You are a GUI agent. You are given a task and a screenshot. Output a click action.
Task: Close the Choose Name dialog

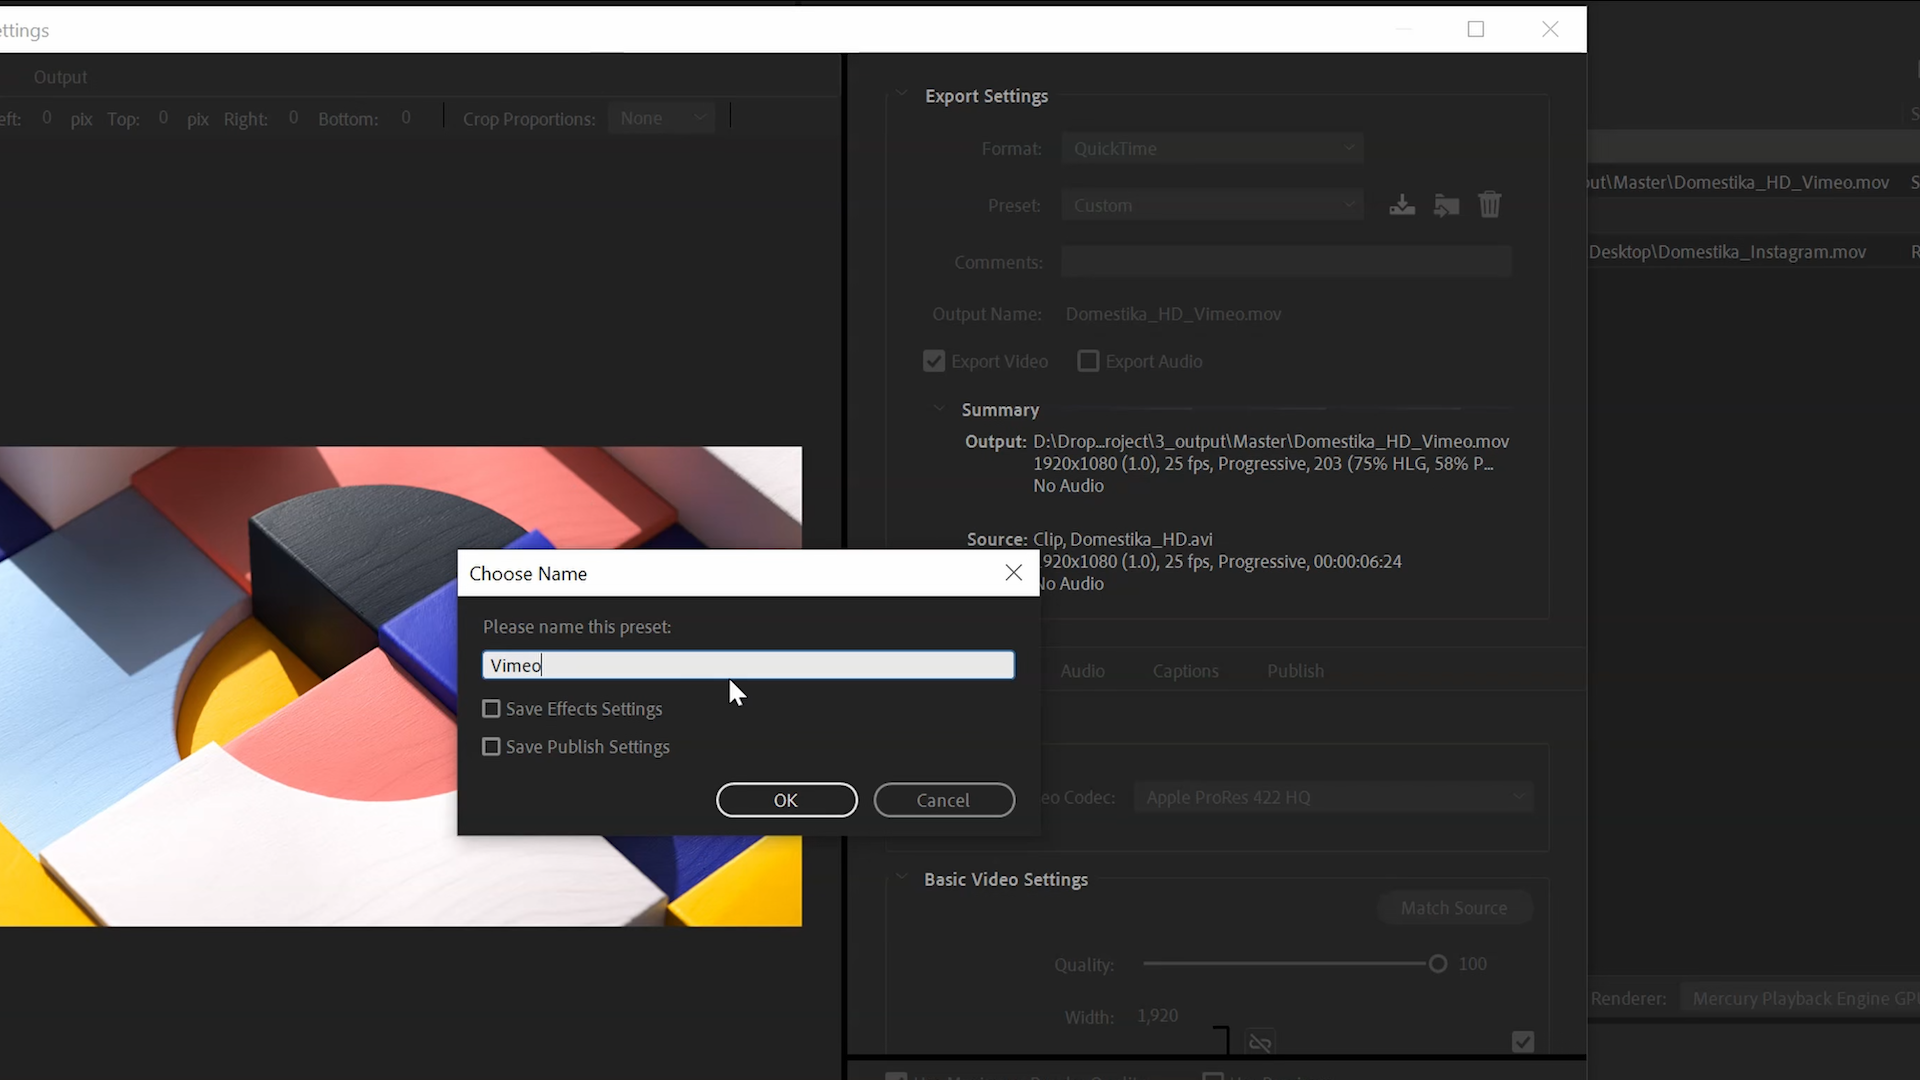pos(1013,573)
